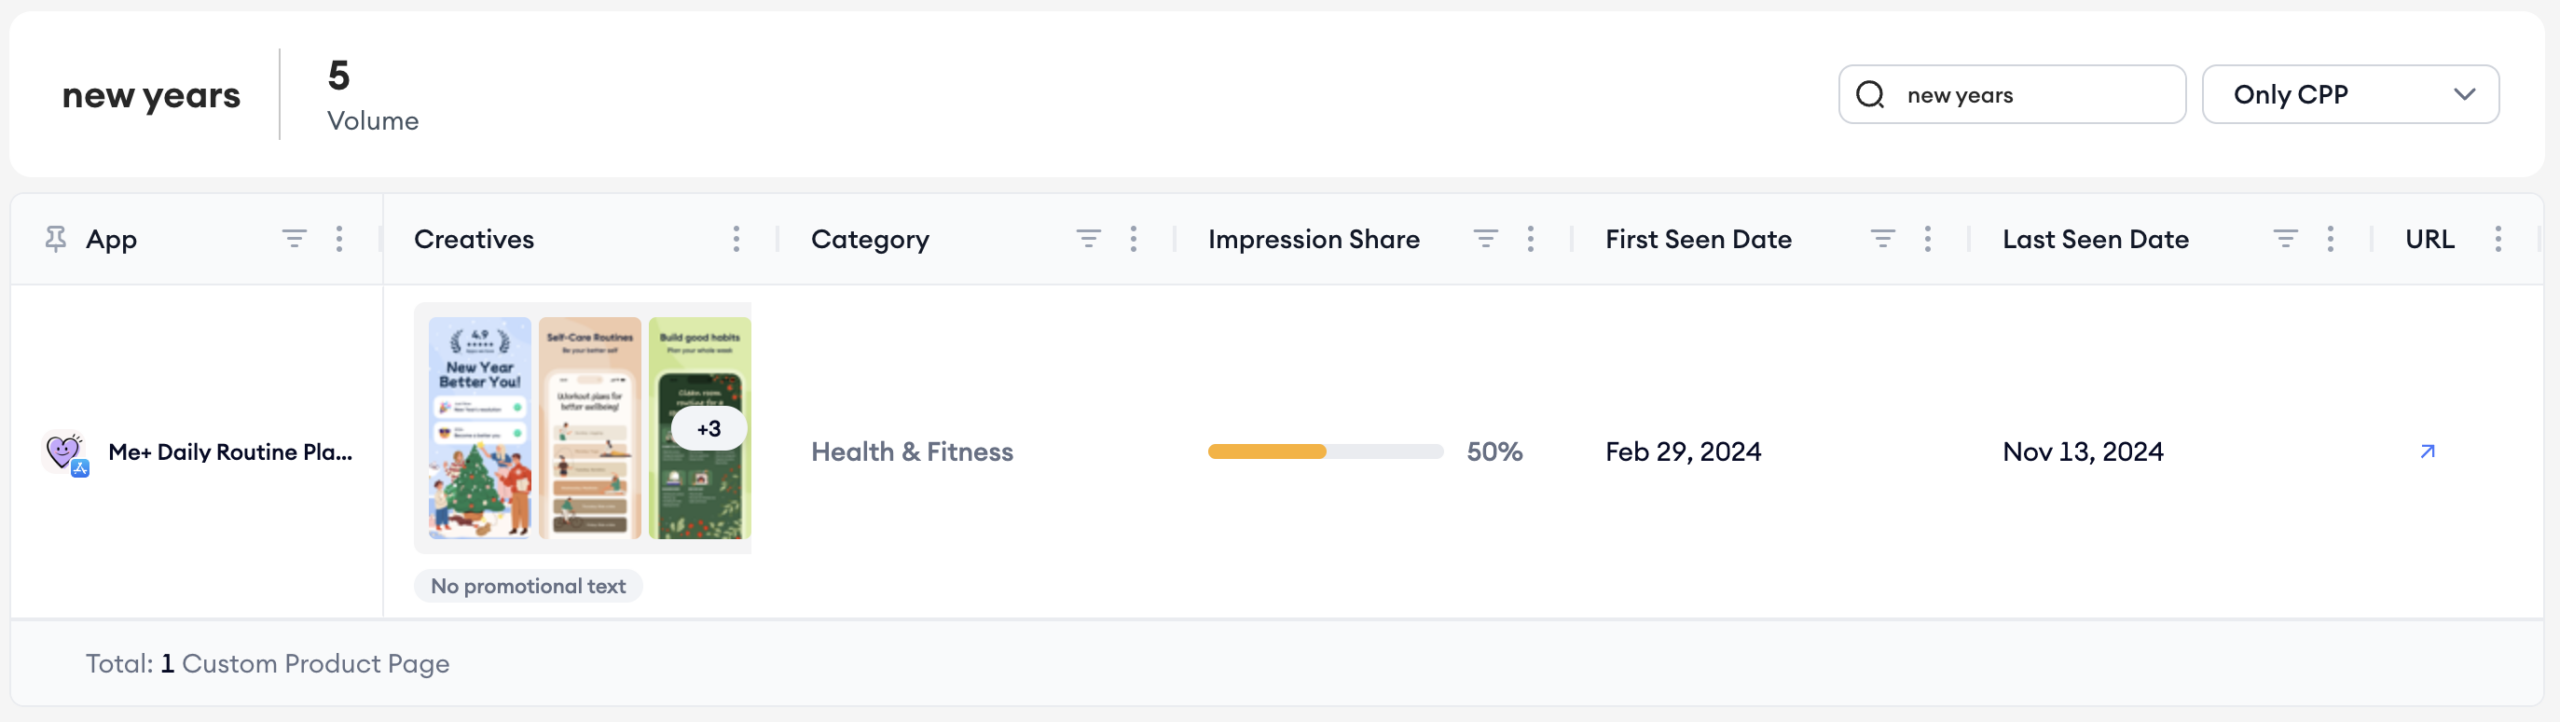Click the new years search field
Image resolution: width=2560 pixels, height=722 pixels.
(x=2012, y=95)
